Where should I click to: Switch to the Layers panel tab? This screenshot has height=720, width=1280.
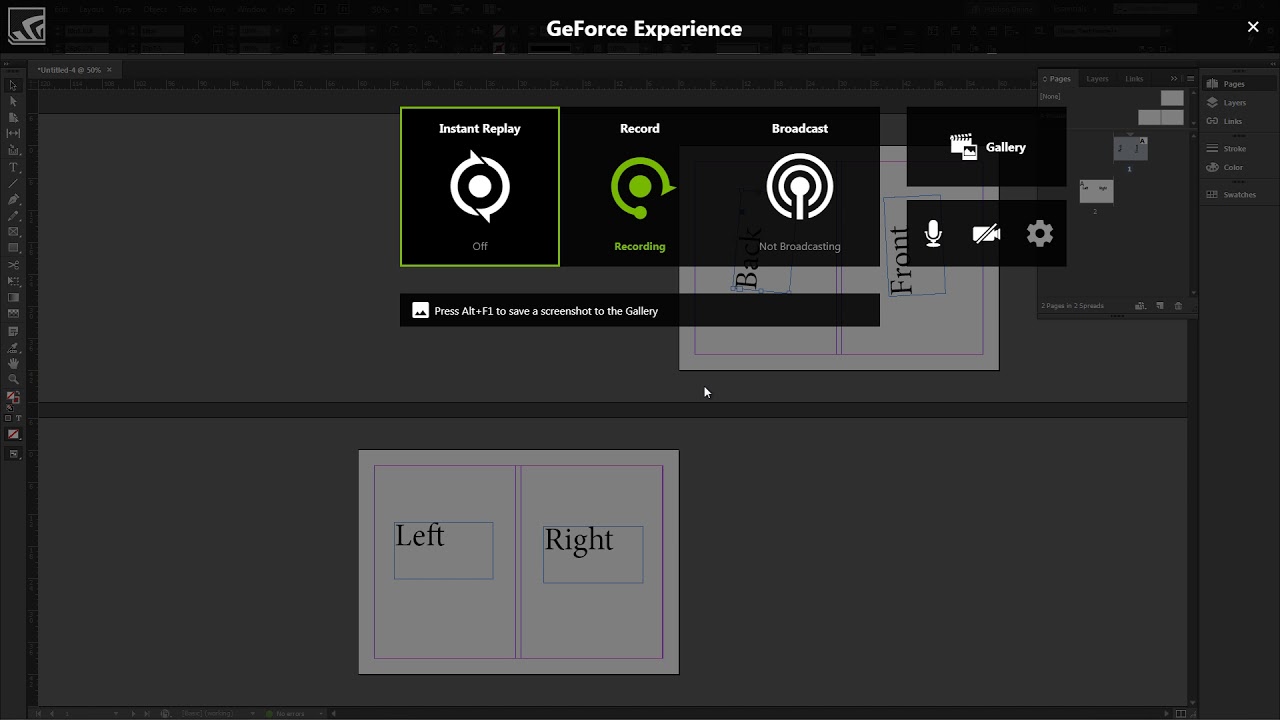point(1097,79)
